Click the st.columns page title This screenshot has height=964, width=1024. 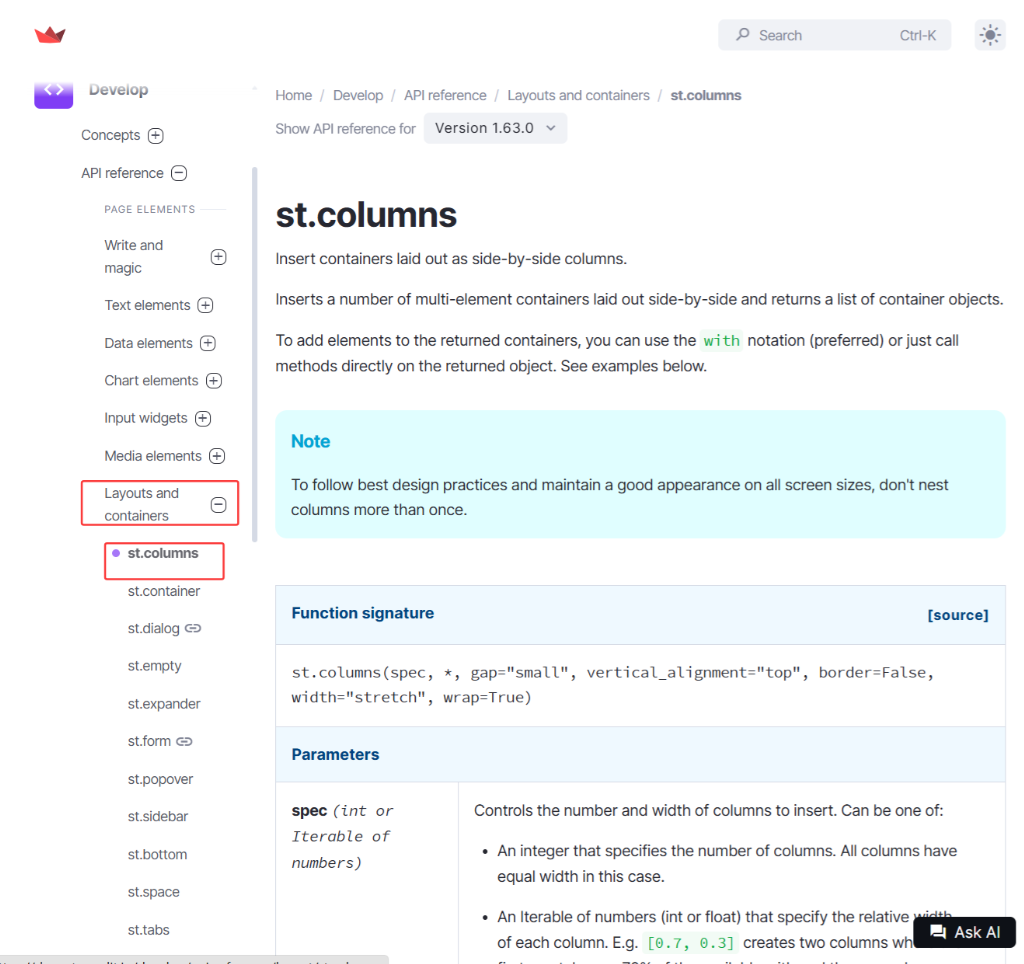366,215
